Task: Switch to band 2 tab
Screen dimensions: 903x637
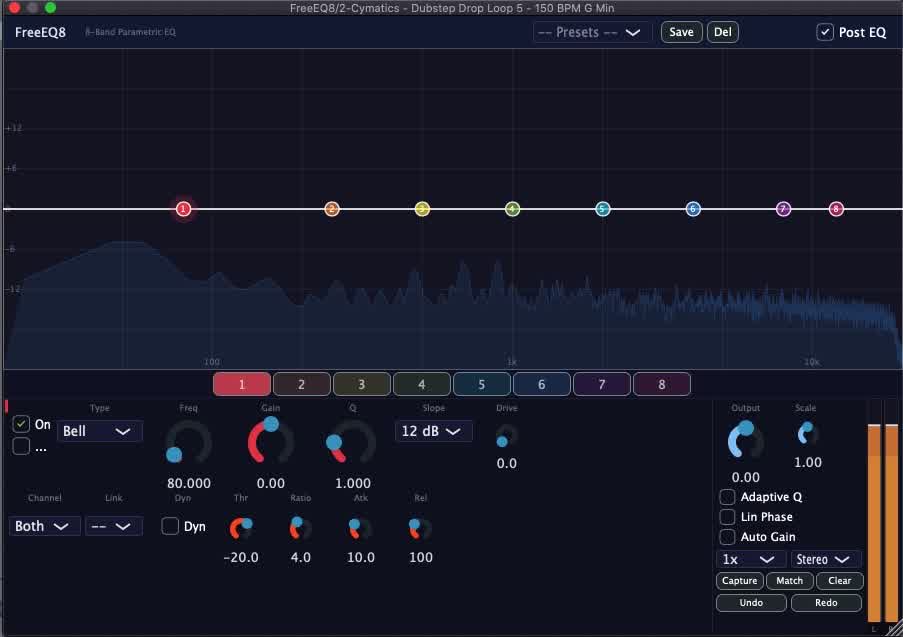Action: tap(302, 384)
